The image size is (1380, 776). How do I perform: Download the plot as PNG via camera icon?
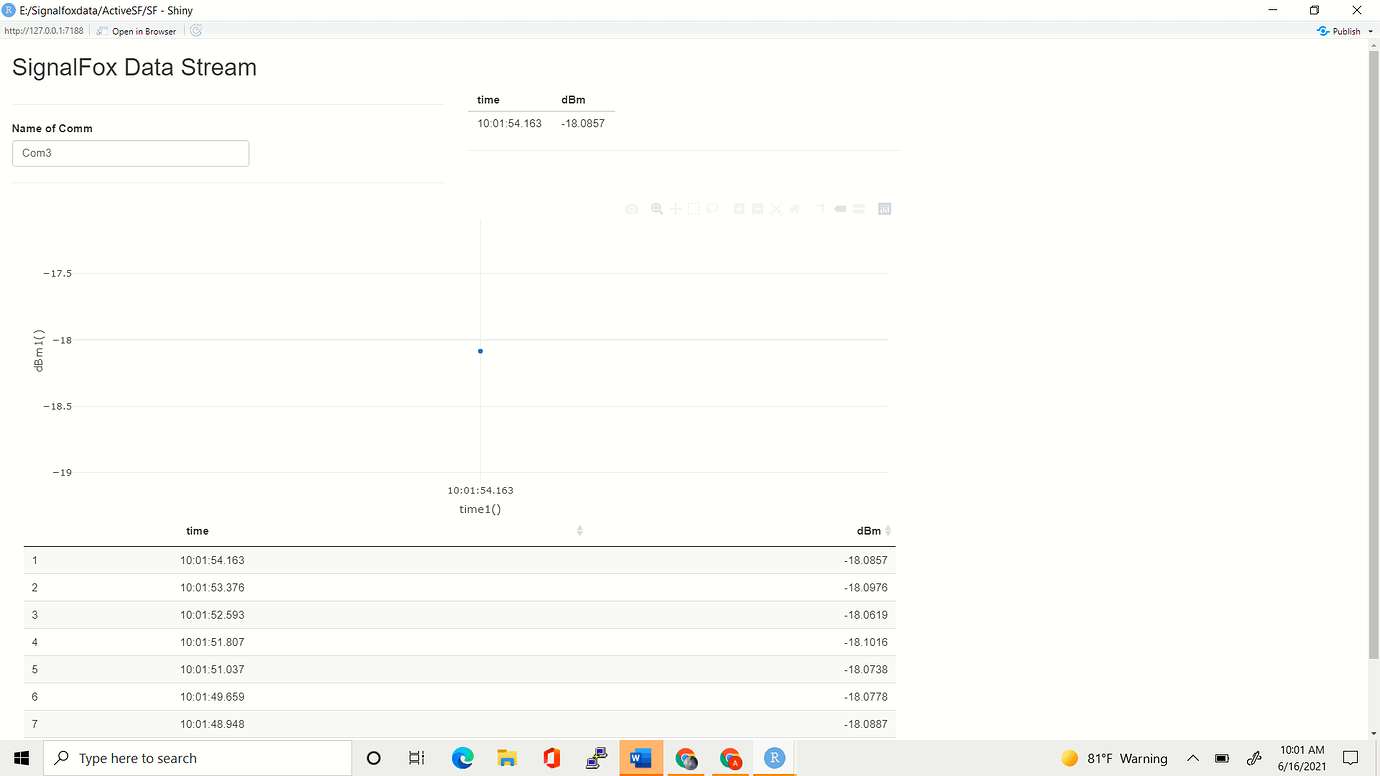[632, 208]
